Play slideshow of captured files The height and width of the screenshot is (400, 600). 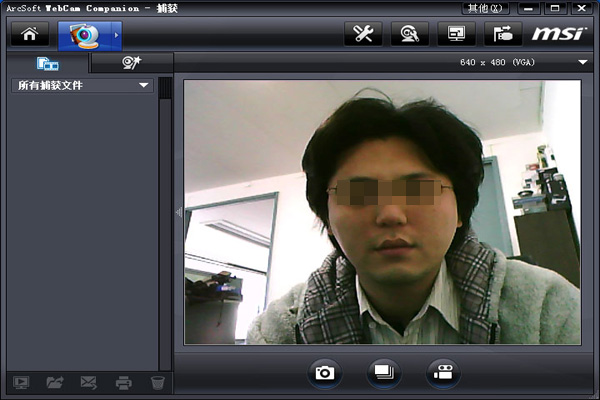[21, 382]
